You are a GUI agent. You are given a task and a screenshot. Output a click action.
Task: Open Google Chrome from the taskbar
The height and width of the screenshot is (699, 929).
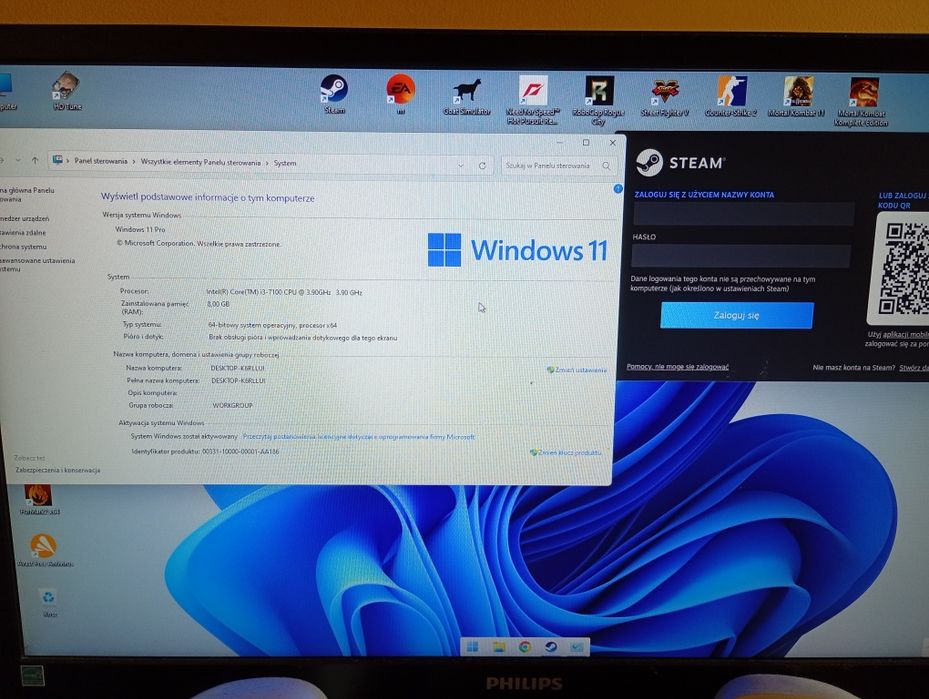point(525,647)
